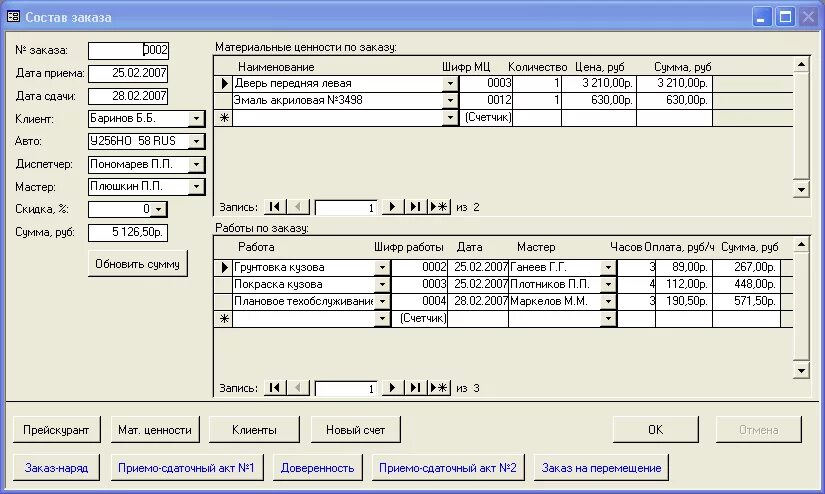Select row marker of Грунтовка кузова
The height and width of the screenshot is (494, 825).
pyautogui.click(x=224, y=267)
